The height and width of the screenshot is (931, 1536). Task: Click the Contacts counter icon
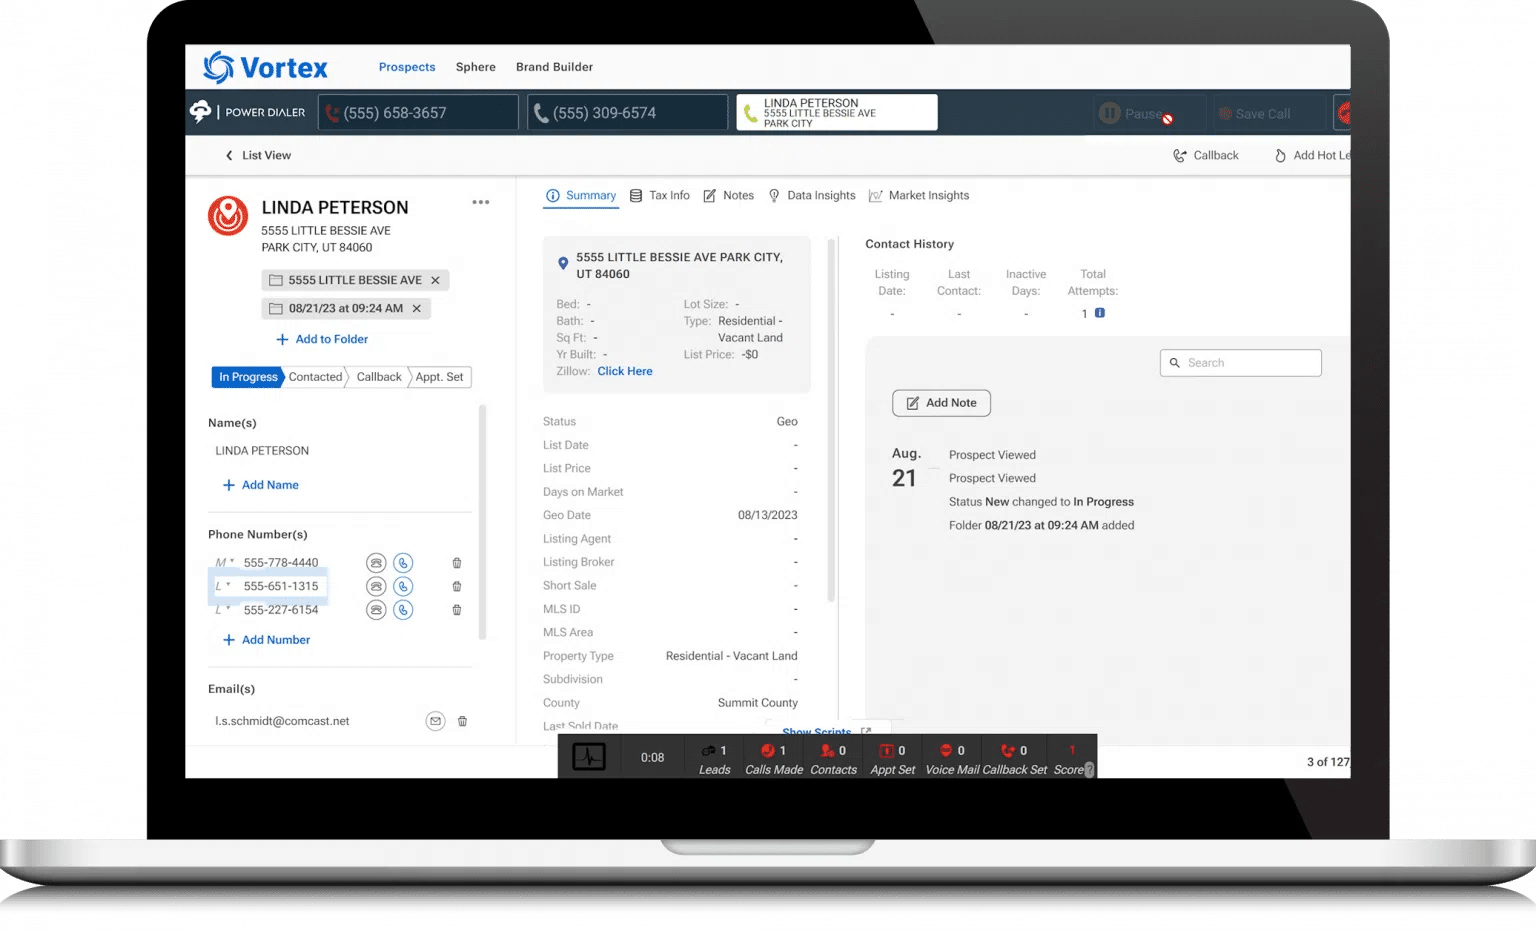pos(827,751)
